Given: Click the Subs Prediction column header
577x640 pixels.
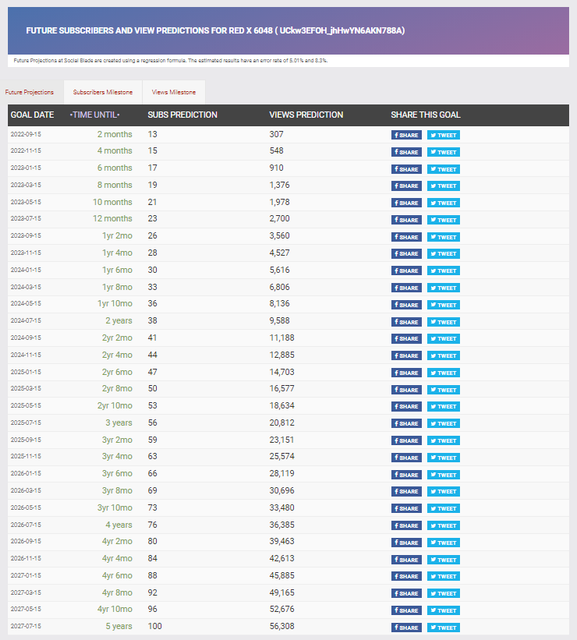Looking at the screenshot, I should point(182,115).
